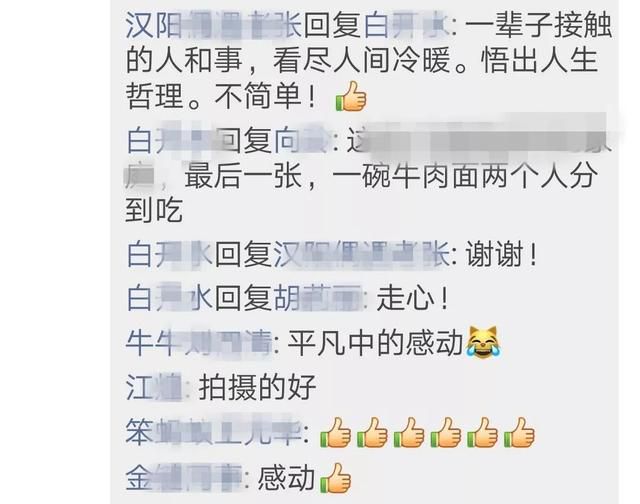640x504 pixels.
Task: Reply to the "拍摄的好" comment text
Action: pyautogui.click(x=258, y=387)
